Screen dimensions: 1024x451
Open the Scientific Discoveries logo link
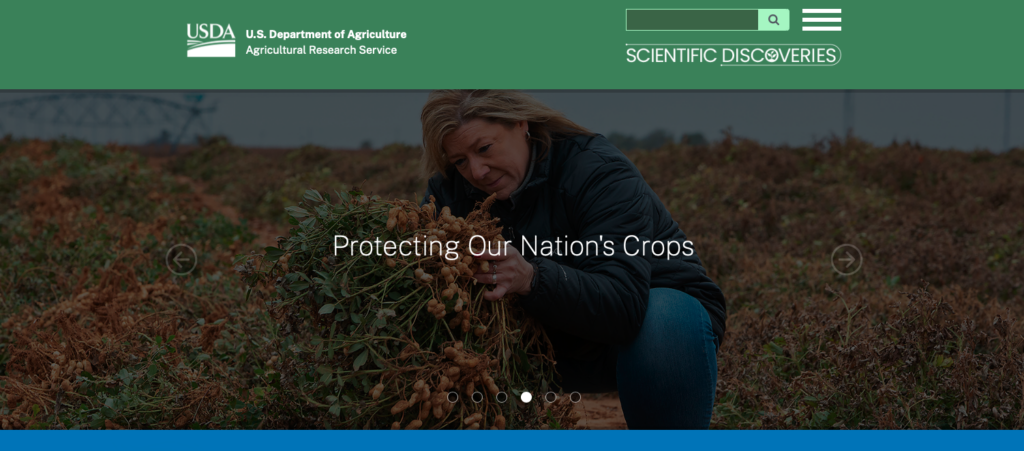tap(733, 55)
